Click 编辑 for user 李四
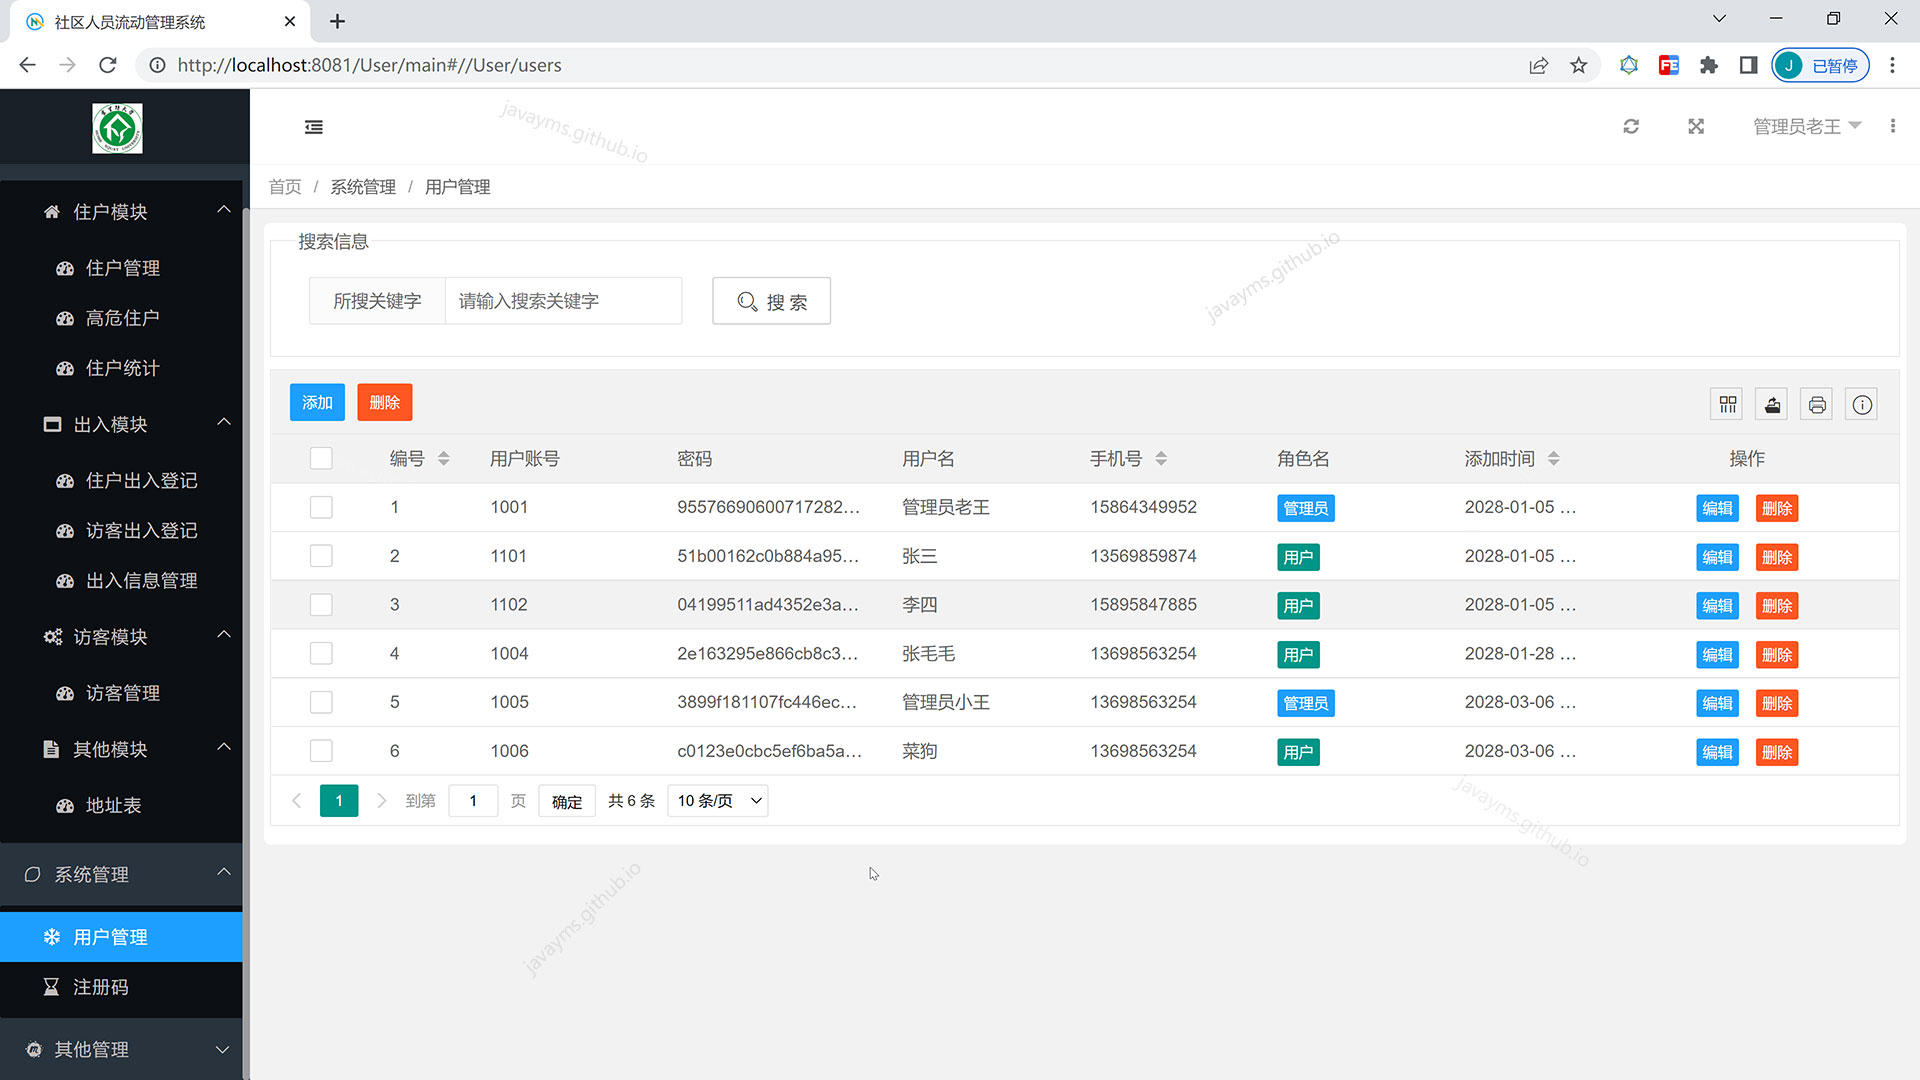Viewport: 1920px width, 1080px height. coord(1717,606)
